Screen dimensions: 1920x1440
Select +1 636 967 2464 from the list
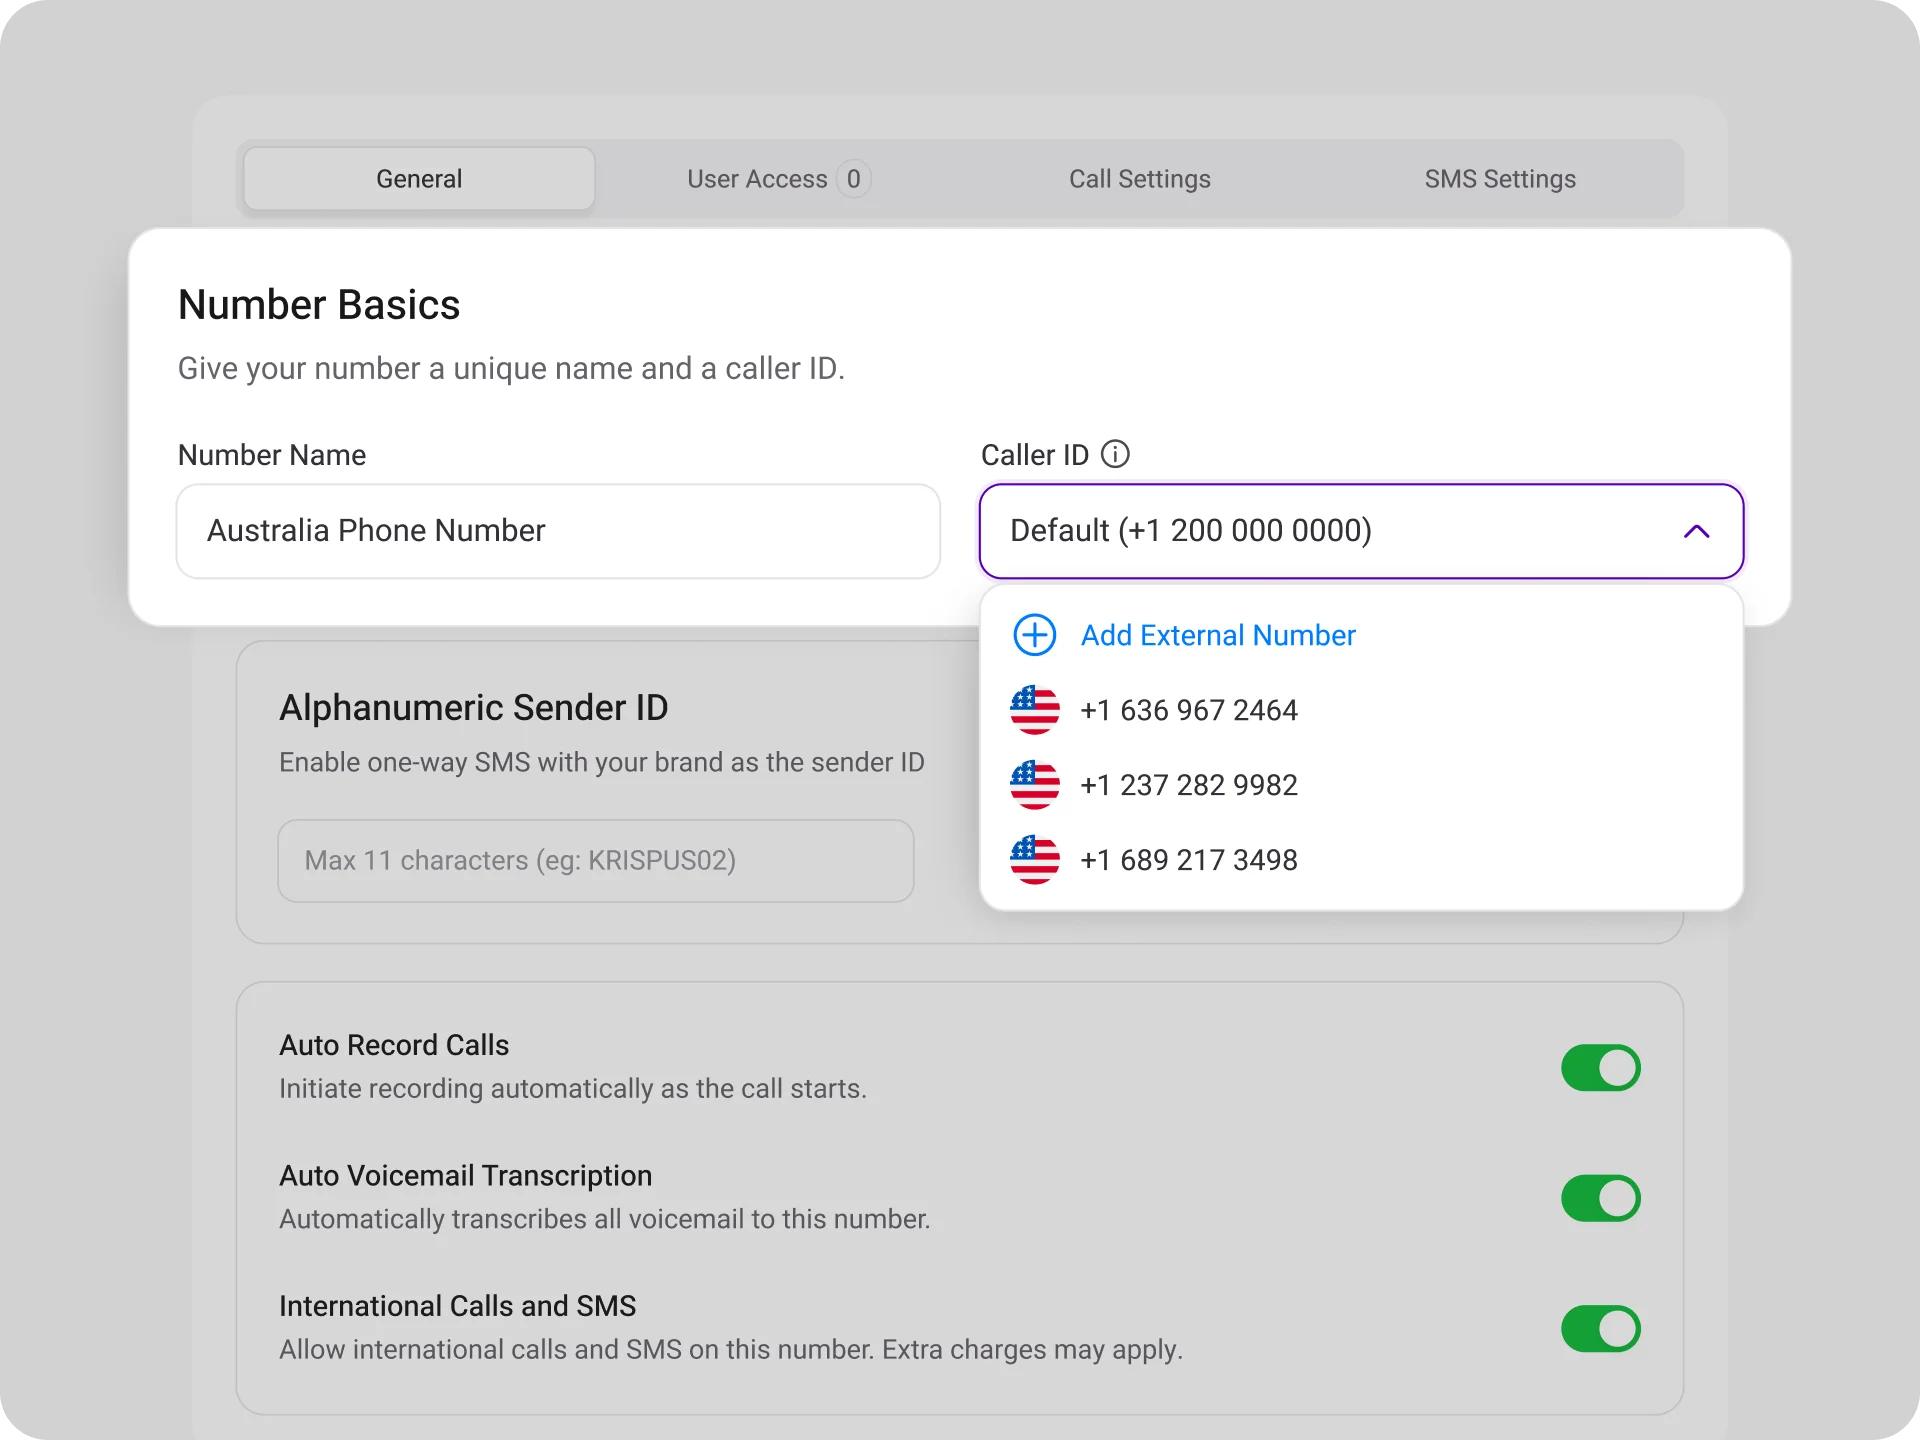[x=1361, y=710]
